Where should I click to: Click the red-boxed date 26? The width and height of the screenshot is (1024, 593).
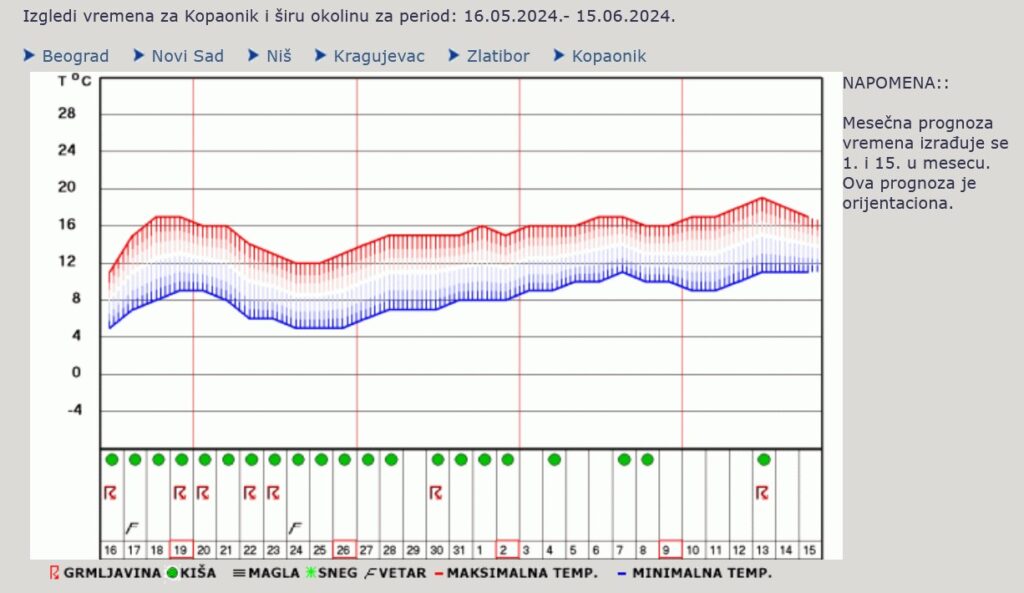pos(344,549)
